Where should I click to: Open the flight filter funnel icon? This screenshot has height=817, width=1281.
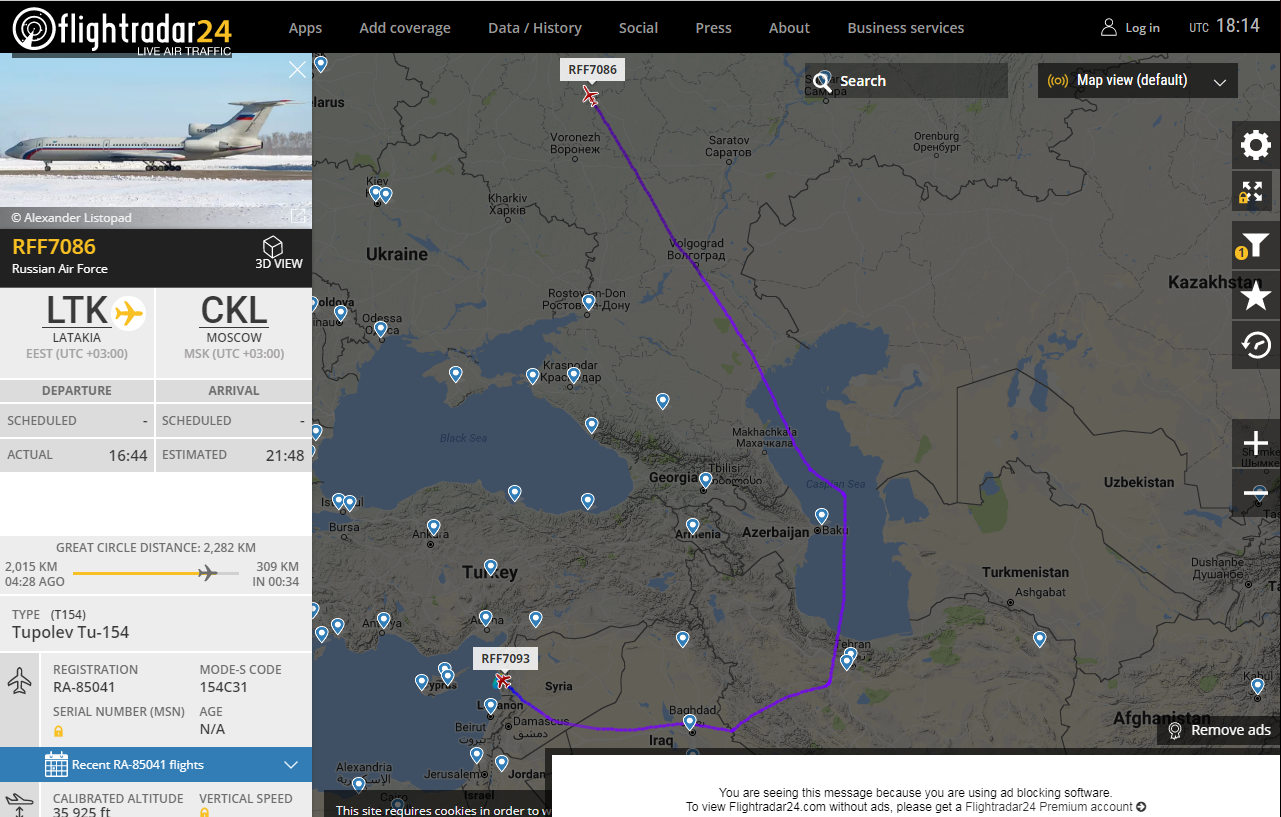click(1255, 245)
